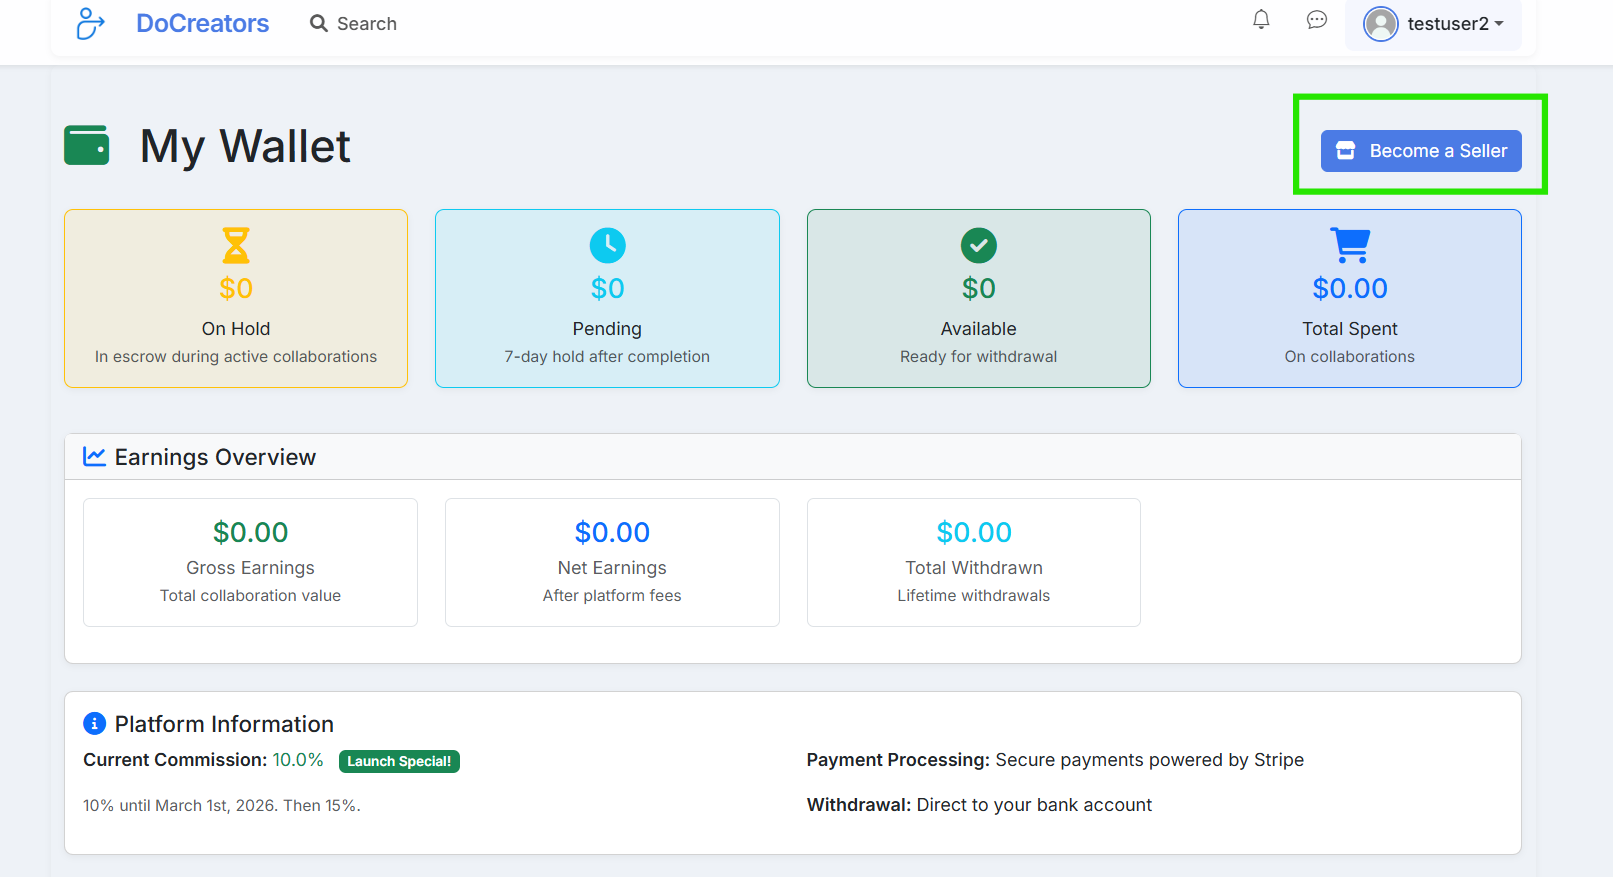Open notifications bell icon
This screenshot has width=1613, height=877.
pos(1261,19)
